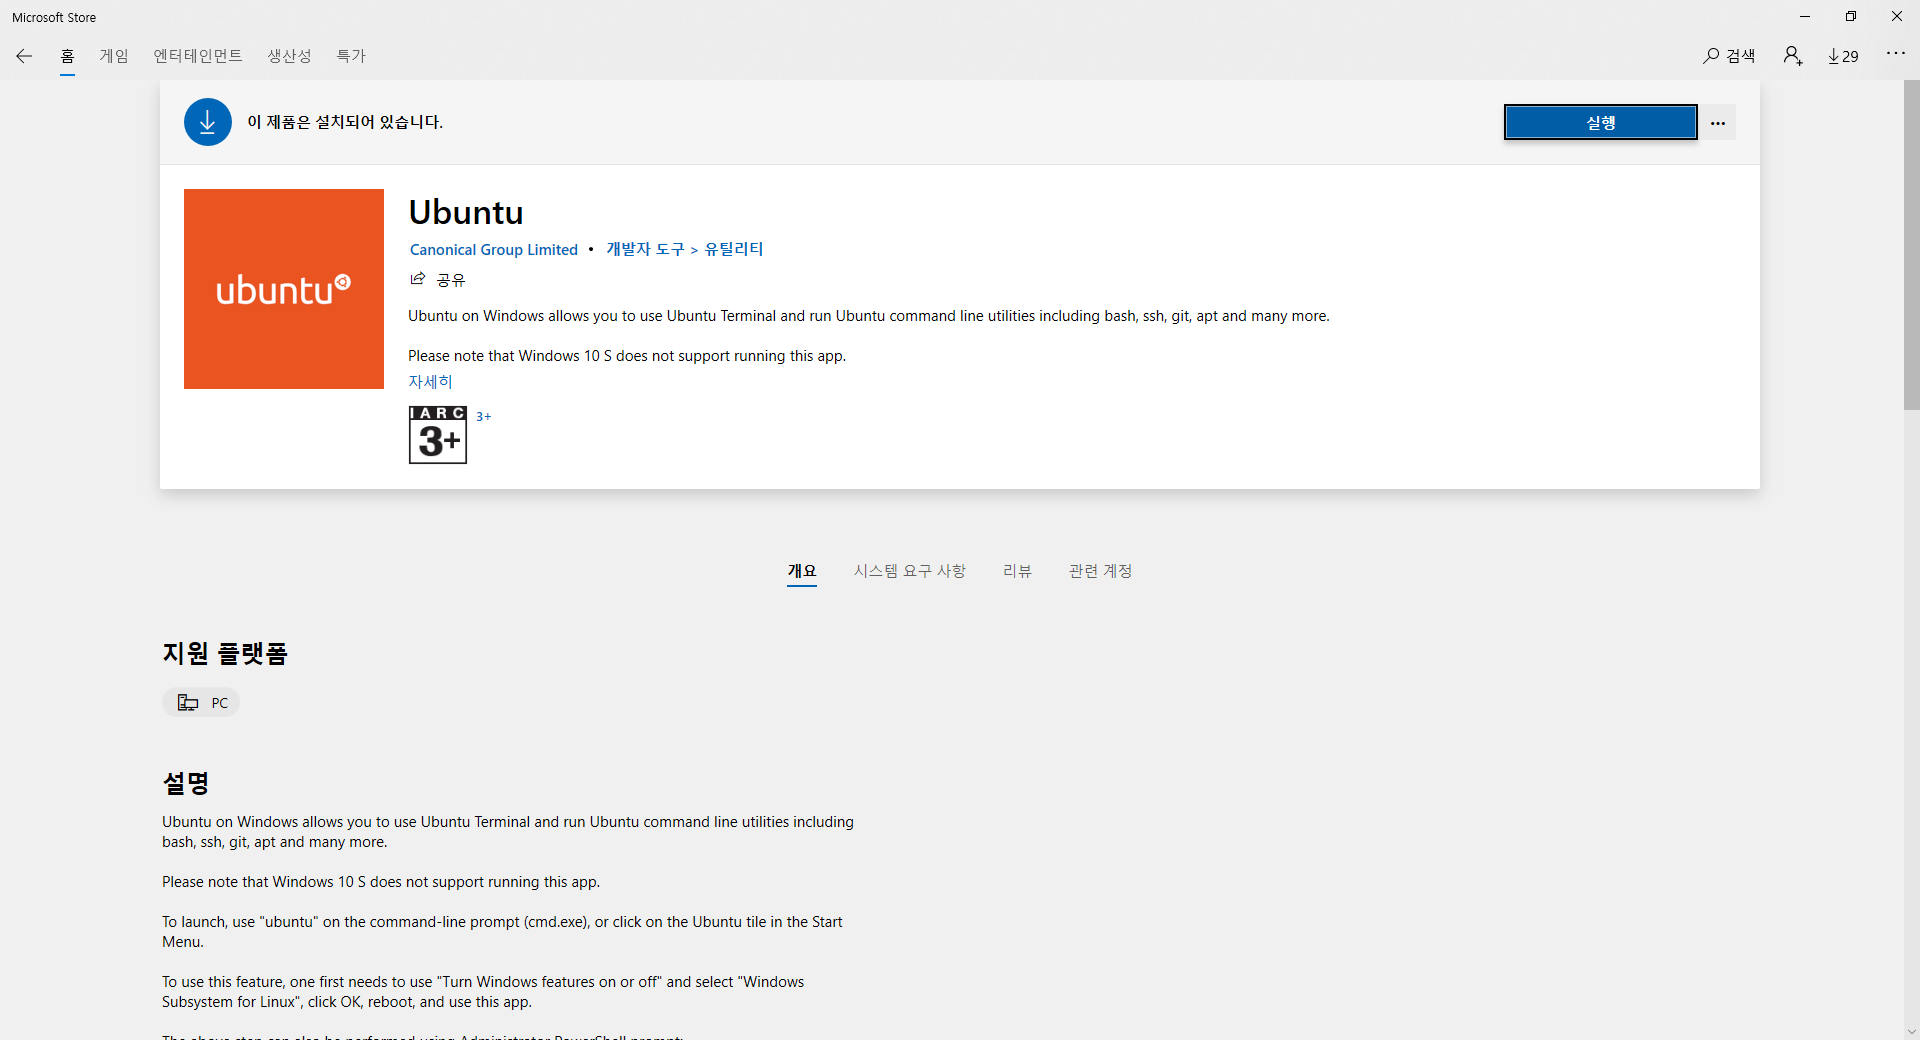1920x1040 pixels.
Task: Open the top-right three-dot store menu
Action: coord(1895,54)
